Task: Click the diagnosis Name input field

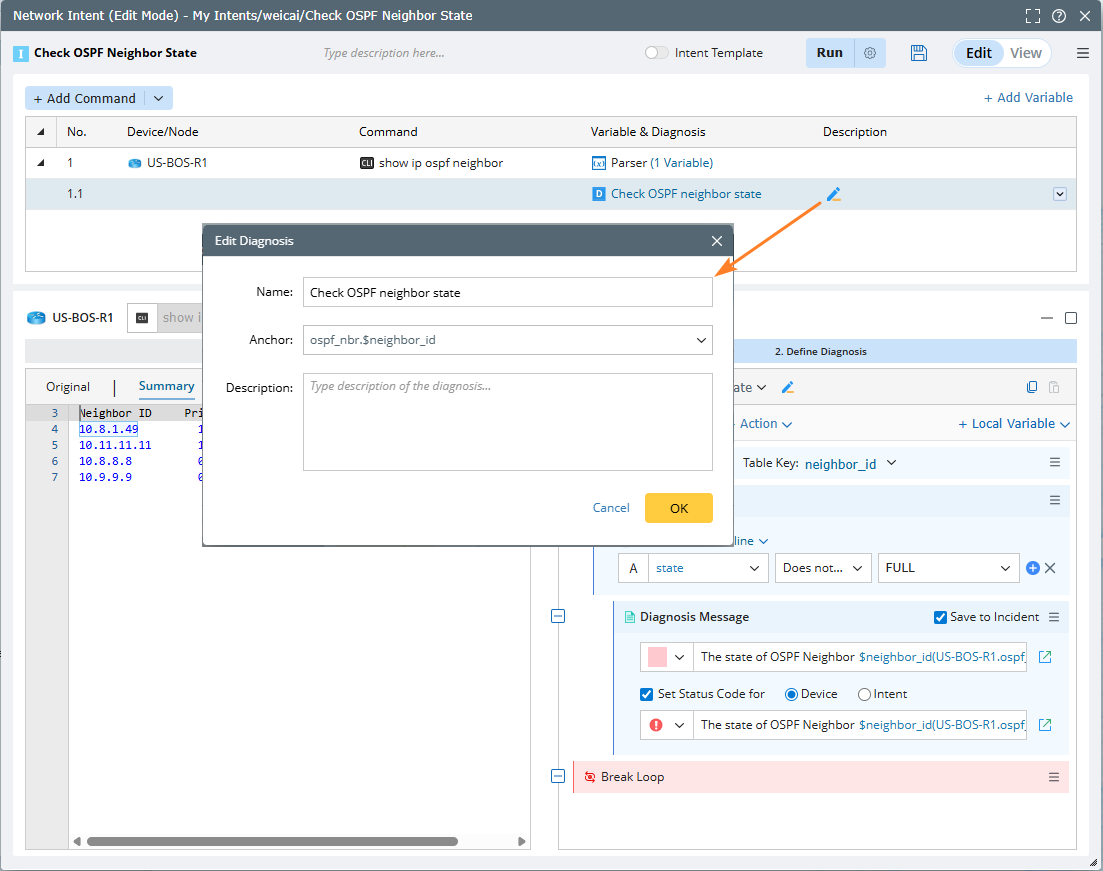Action: coord(507,292)
